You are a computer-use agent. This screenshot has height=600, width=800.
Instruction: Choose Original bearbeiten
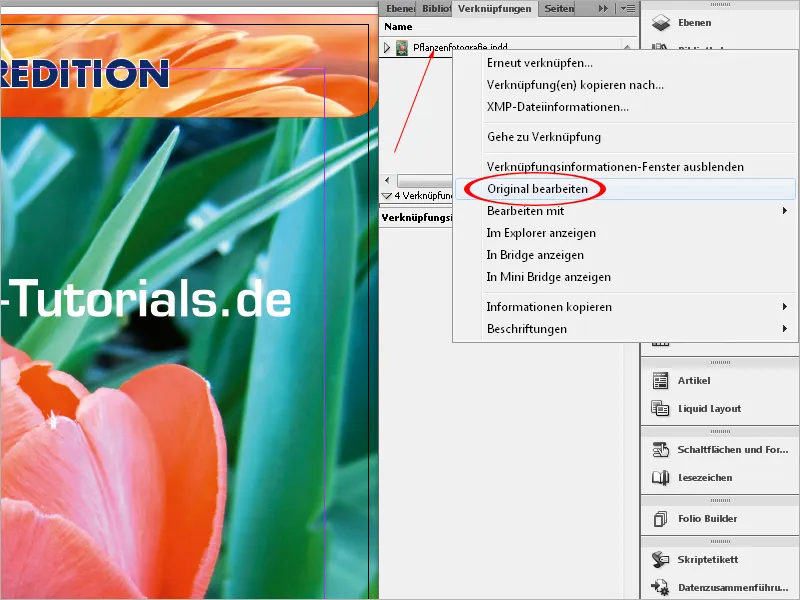pos(624,189)
